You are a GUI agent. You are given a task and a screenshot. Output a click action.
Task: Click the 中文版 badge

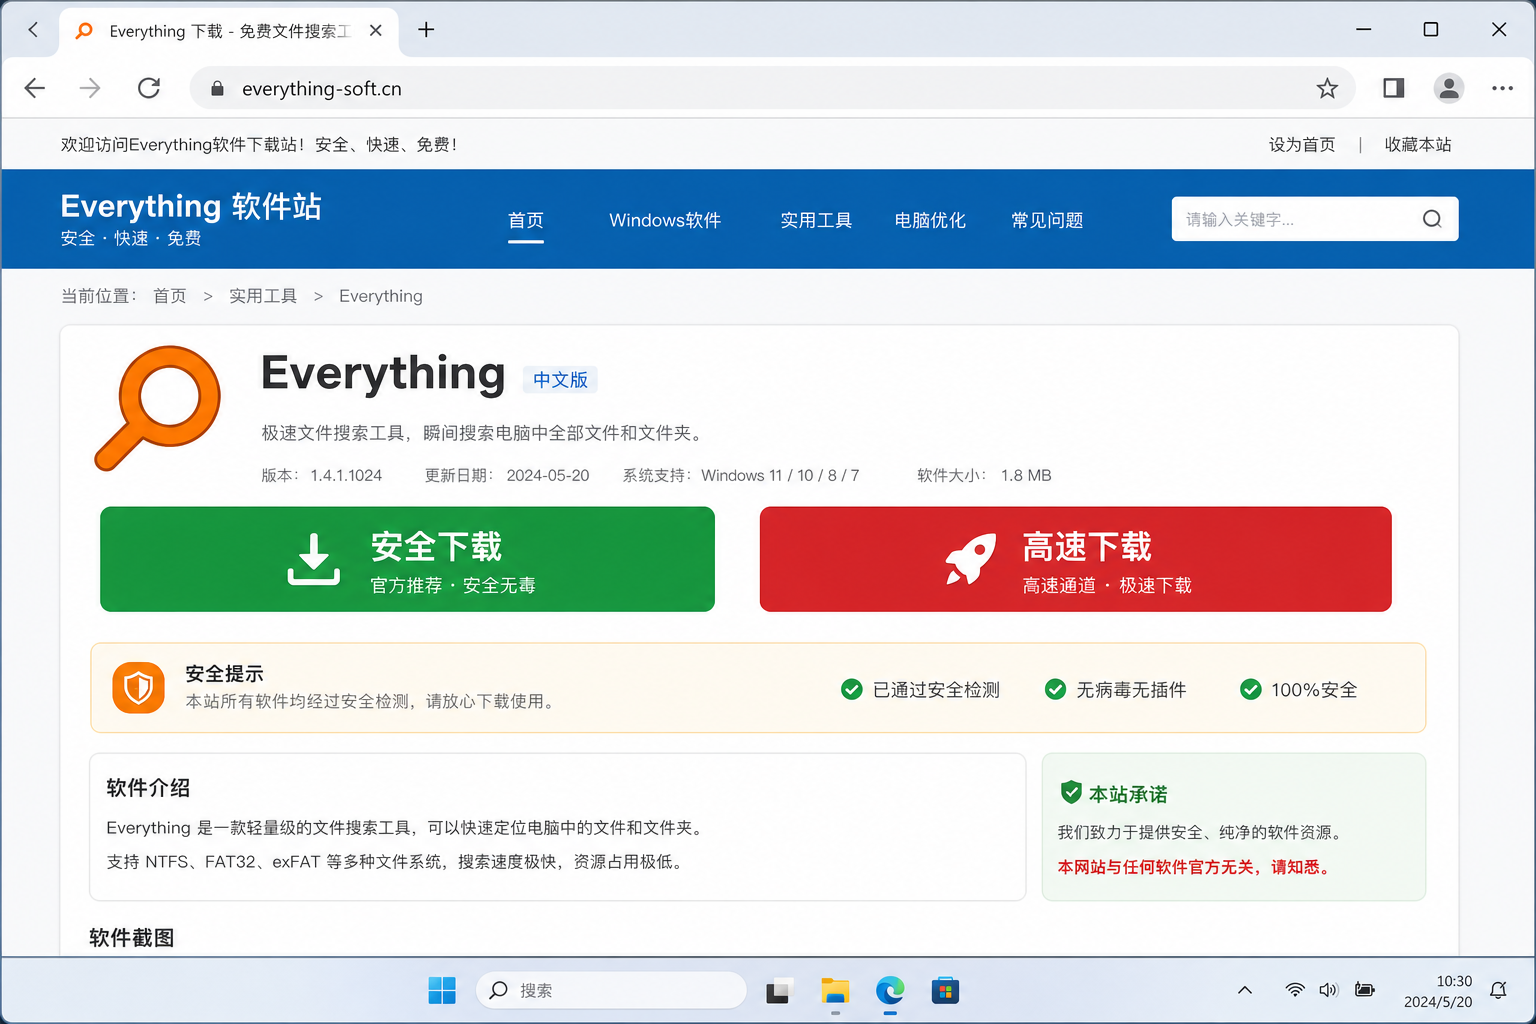pos(560,380)
